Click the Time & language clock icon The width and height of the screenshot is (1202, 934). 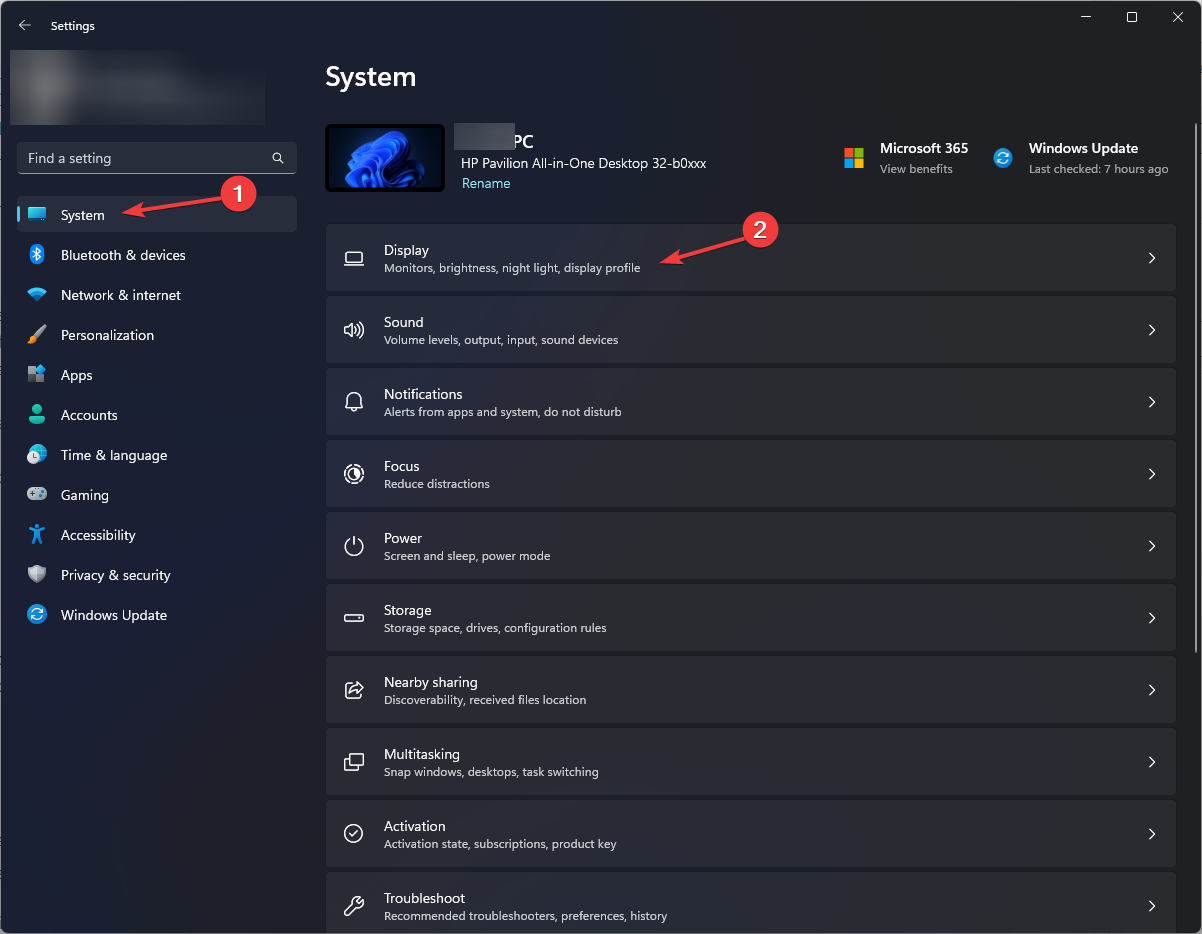coord(37,455)
